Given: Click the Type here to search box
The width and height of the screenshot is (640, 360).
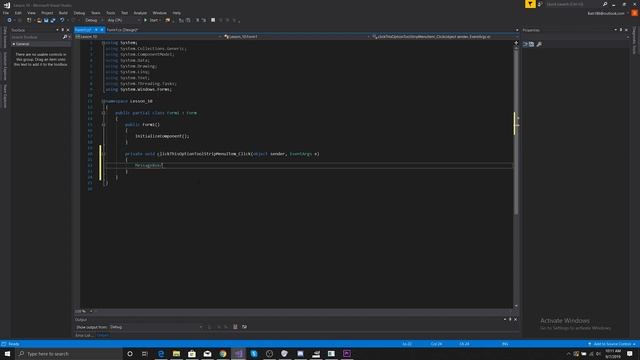Looking at the screenshot, I should coord(69,353).
